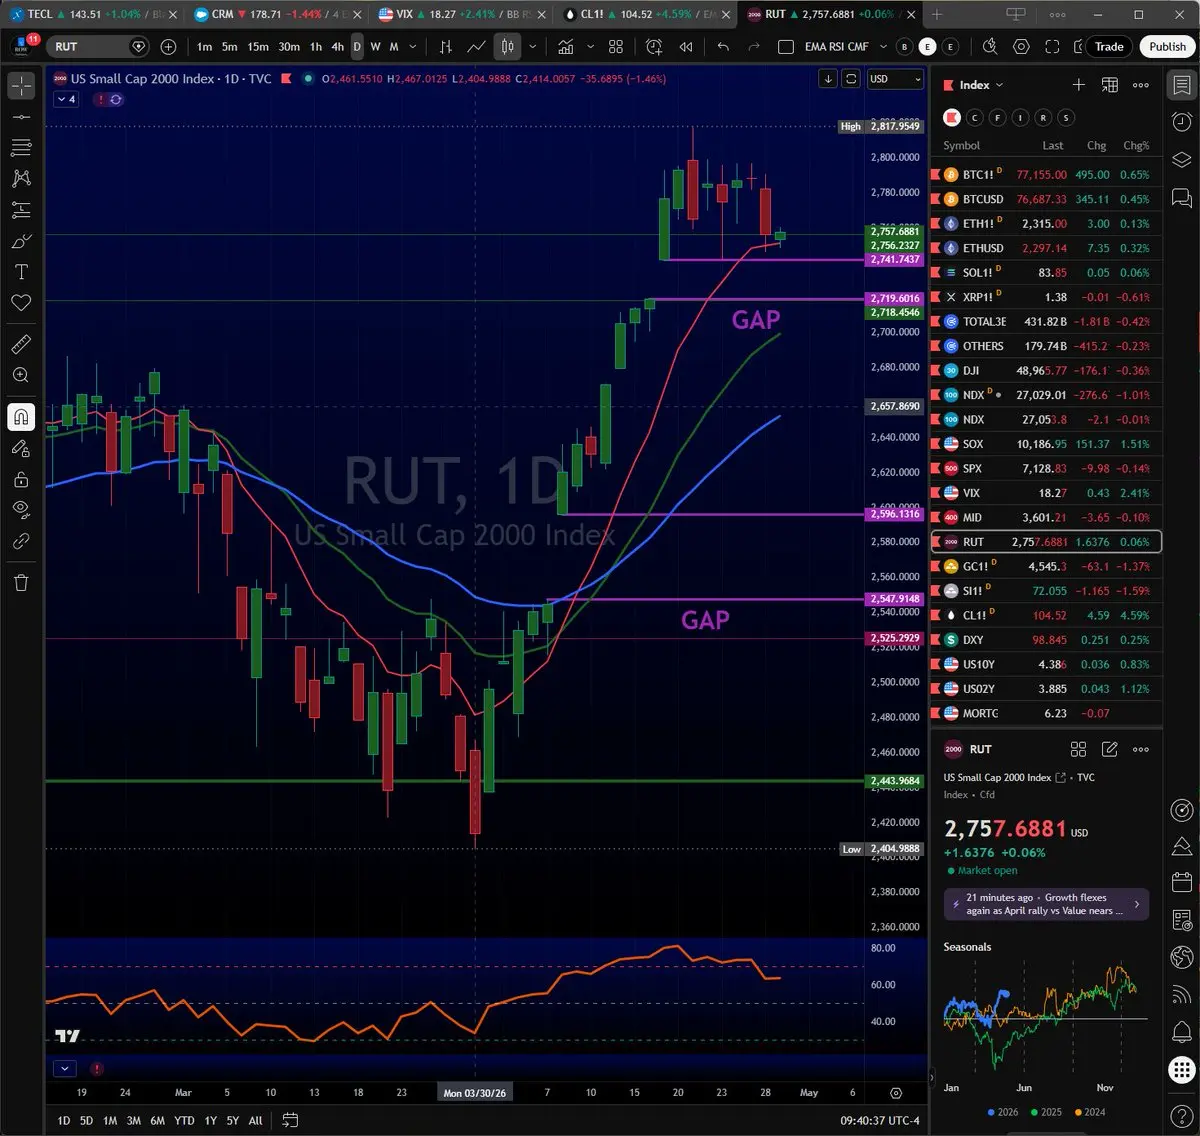Switch chart to weekly W interval

tap(375, 47)
